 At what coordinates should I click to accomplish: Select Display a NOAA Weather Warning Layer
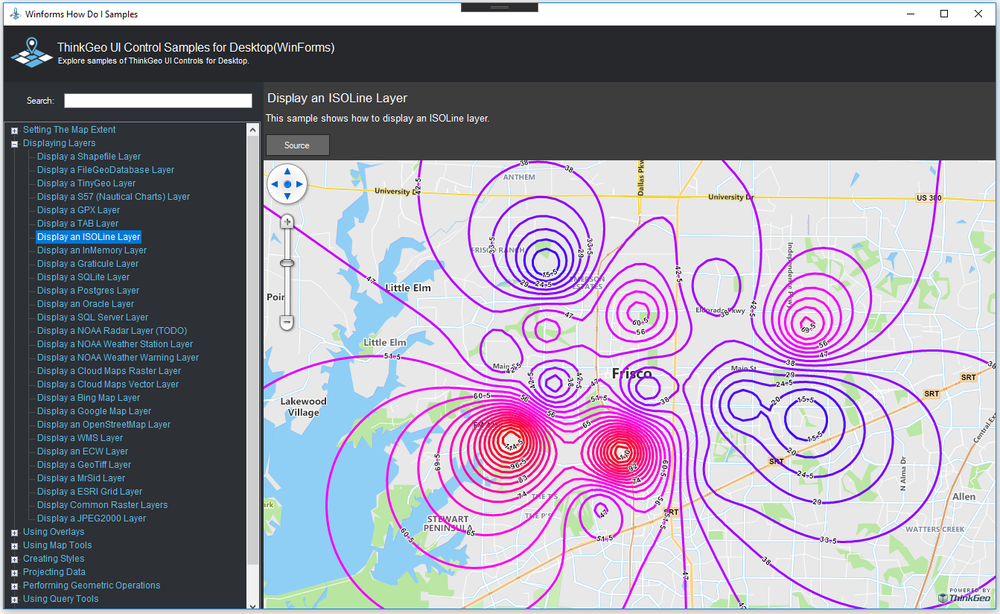click(117, 357)
